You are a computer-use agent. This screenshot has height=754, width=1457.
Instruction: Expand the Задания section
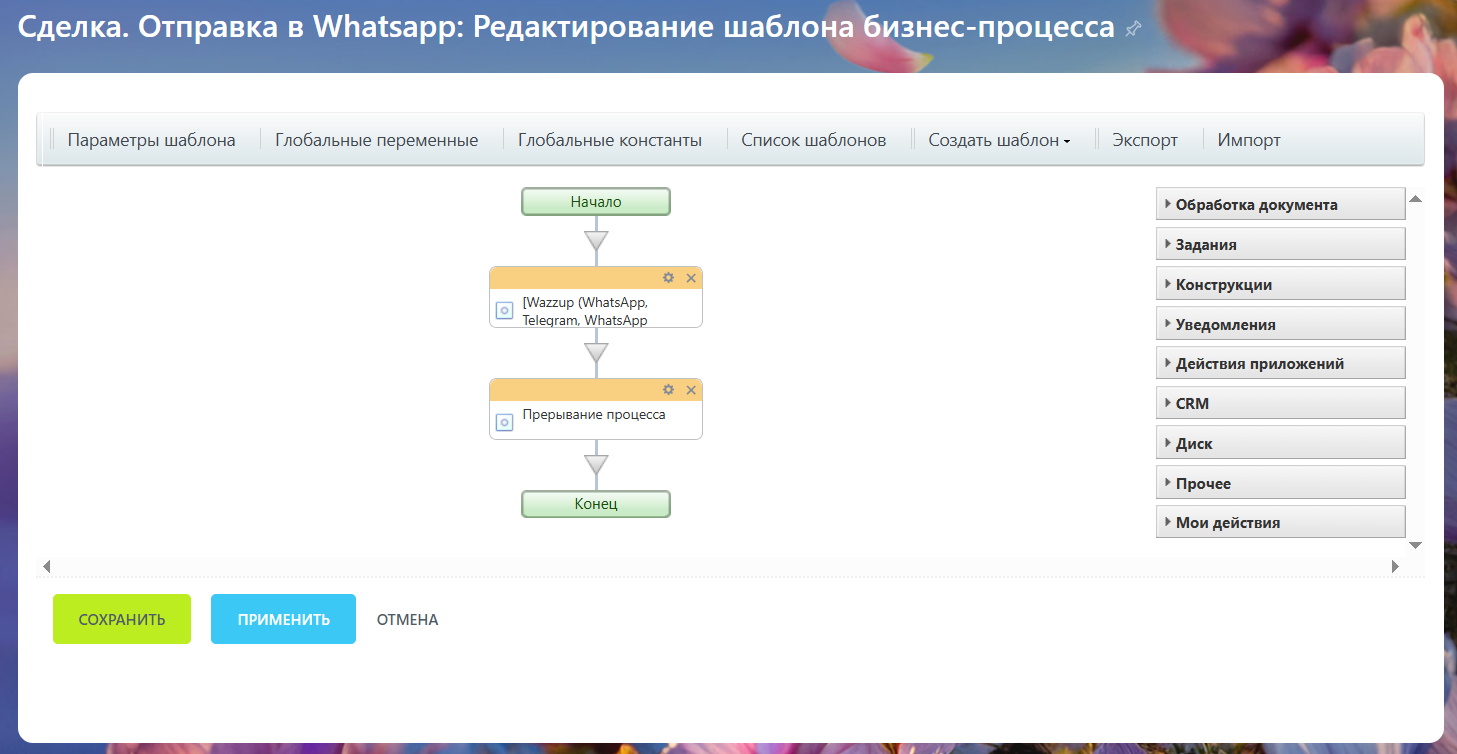pyautogui.click(x=1281, y=244)
